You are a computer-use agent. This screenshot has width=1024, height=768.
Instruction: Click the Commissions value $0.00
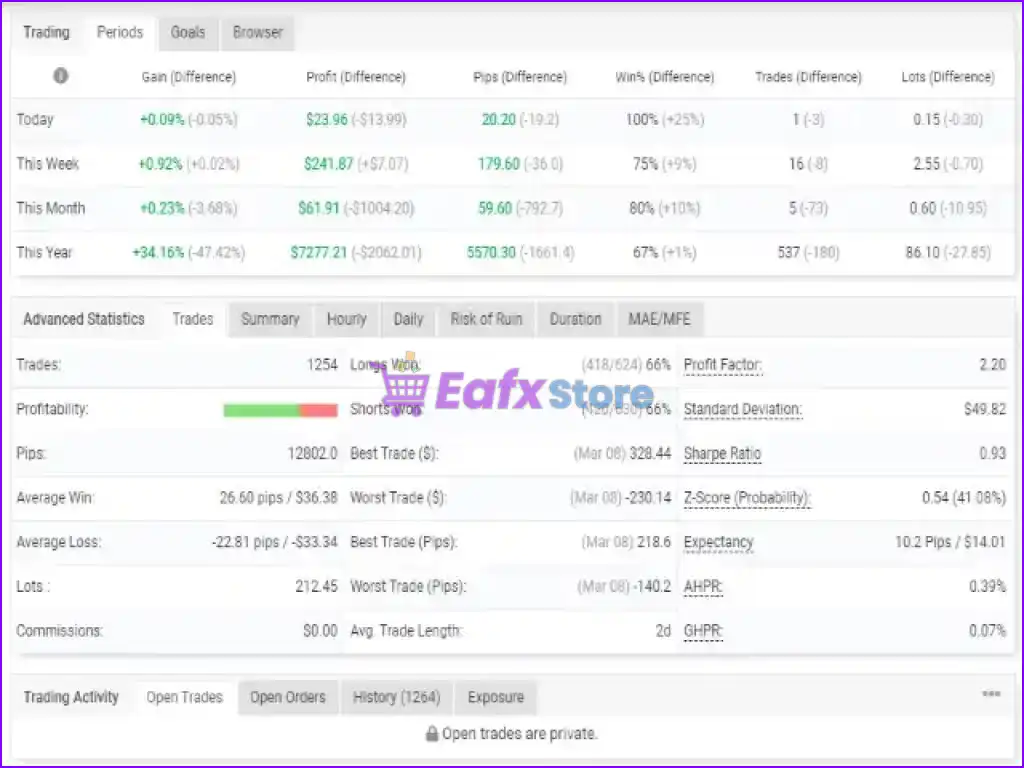coord(320,631)
